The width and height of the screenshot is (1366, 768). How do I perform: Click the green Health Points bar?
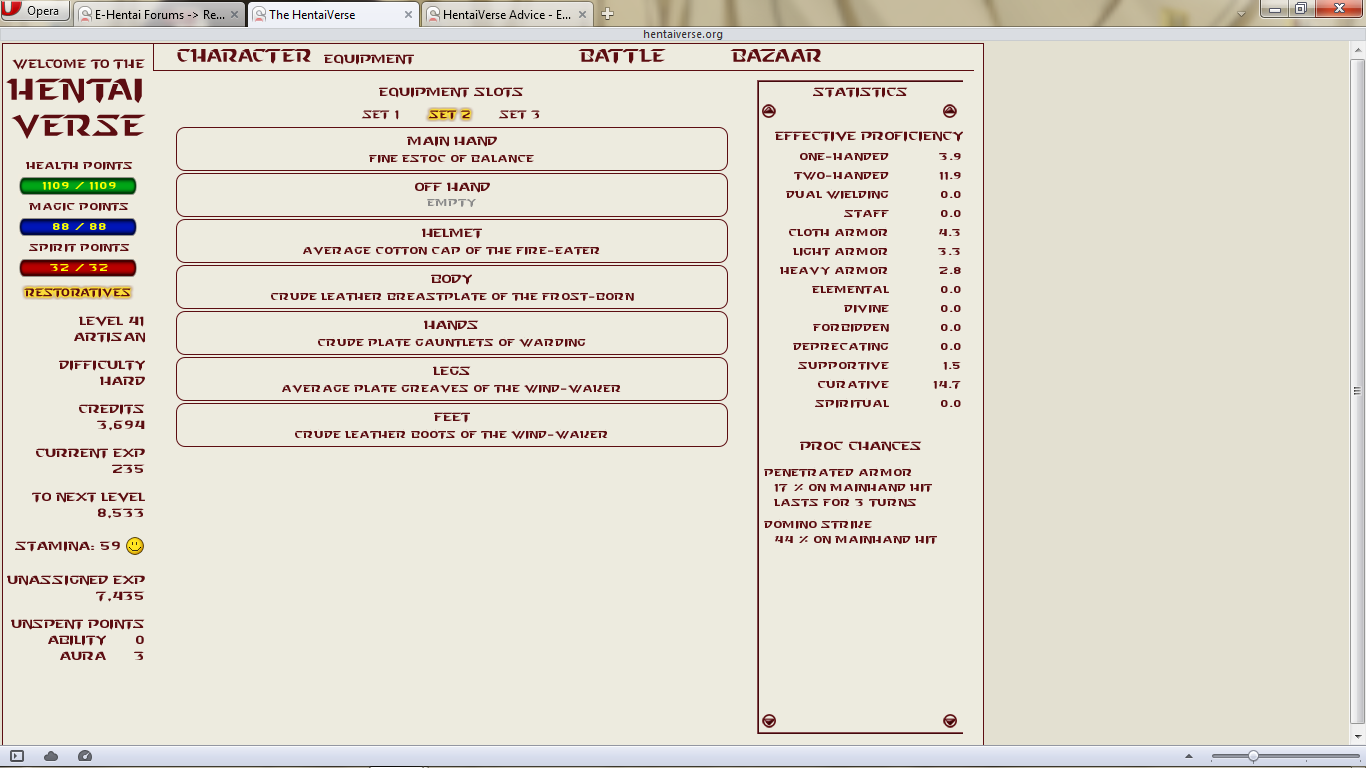78,186
